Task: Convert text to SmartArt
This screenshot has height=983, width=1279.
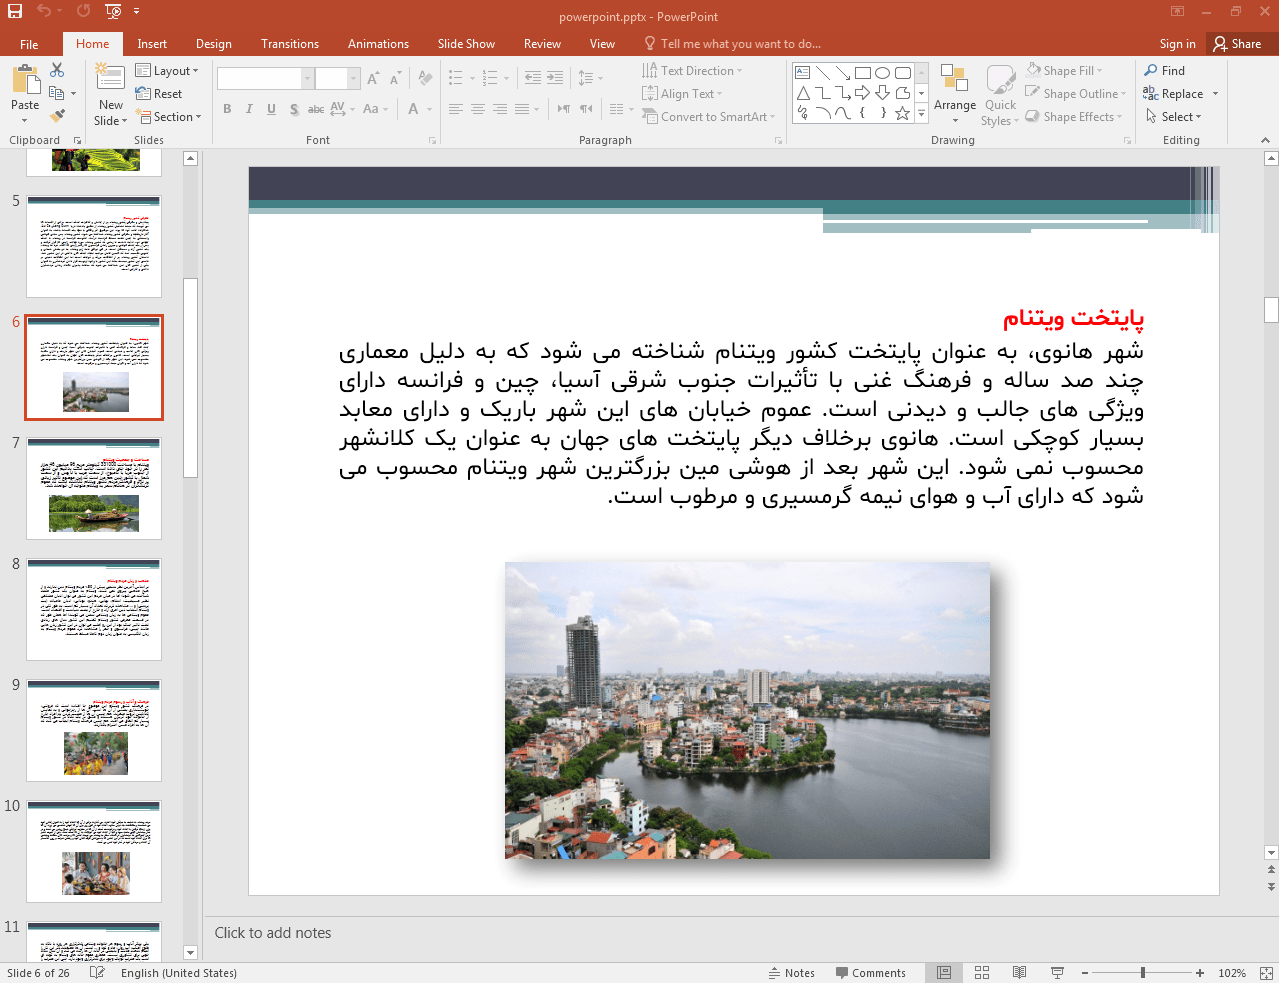Action: point(709,116)
